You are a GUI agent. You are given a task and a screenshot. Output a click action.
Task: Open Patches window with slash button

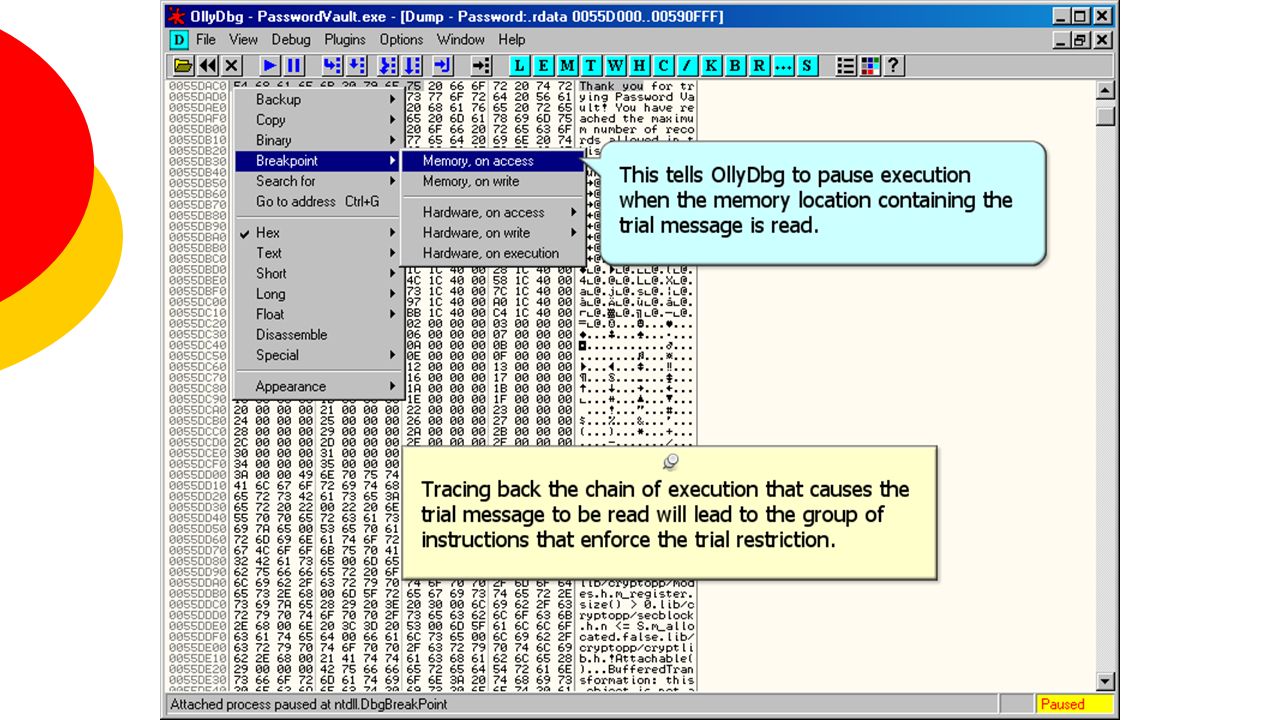(688, 66)
